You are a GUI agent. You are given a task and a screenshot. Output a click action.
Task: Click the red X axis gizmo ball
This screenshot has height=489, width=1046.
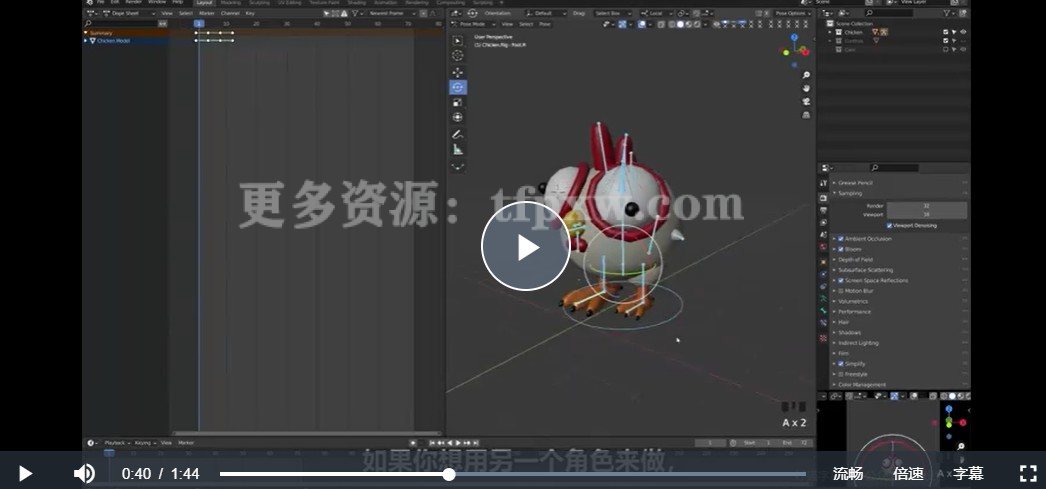coord(805,52)
